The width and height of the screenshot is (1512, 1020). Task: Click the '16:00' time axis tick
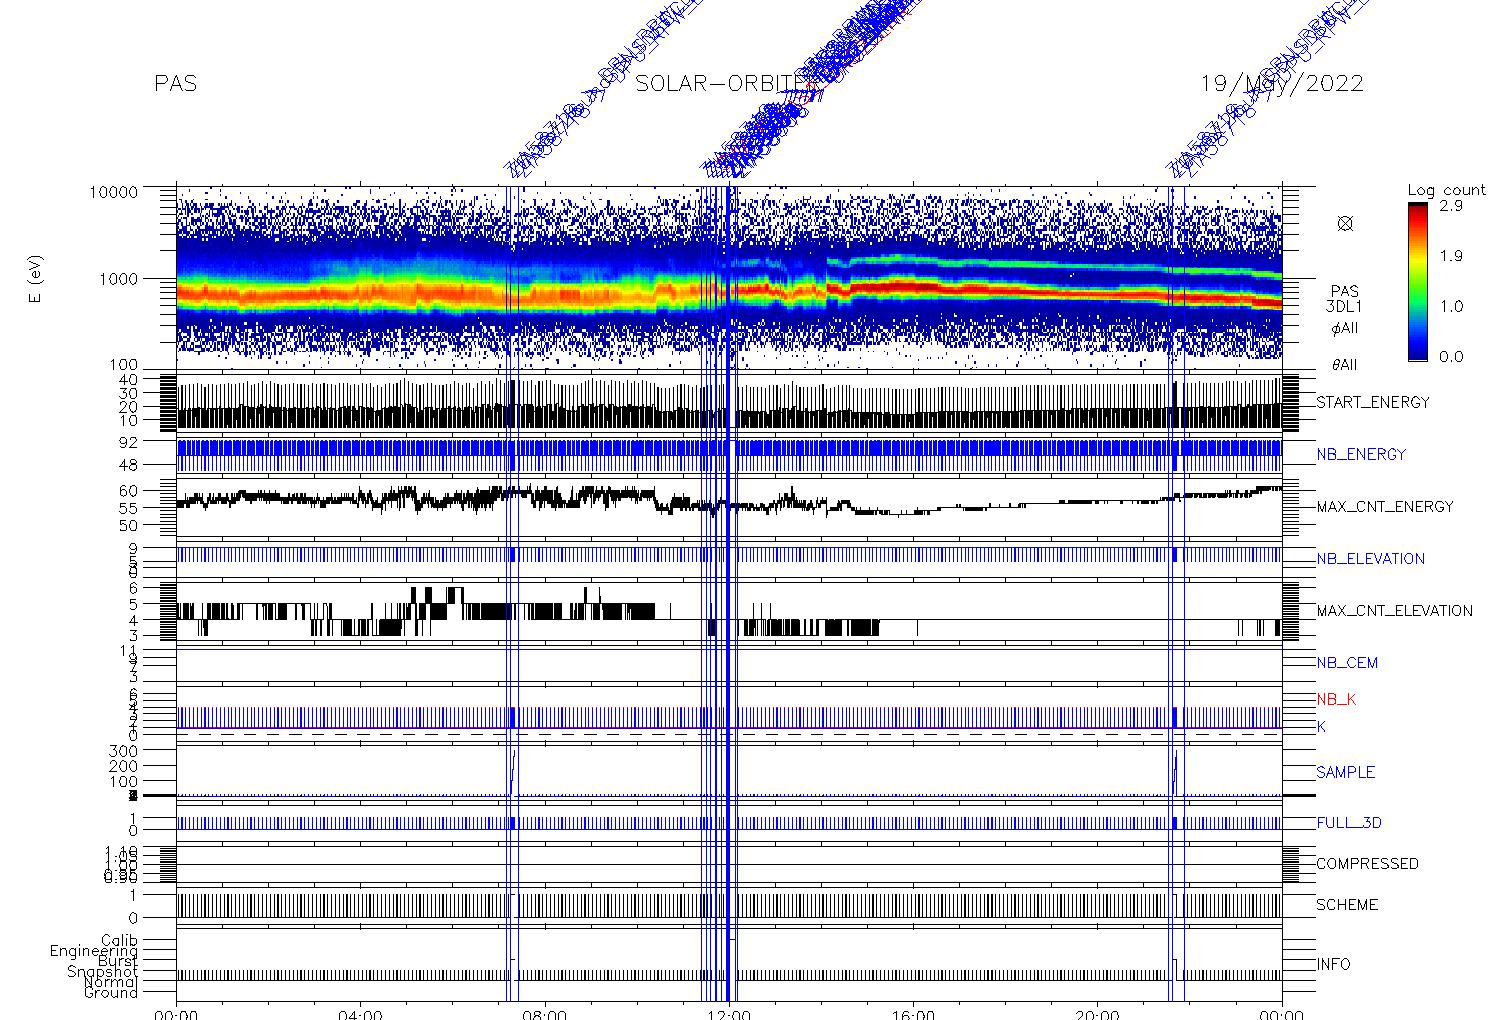click(913, 1014)
